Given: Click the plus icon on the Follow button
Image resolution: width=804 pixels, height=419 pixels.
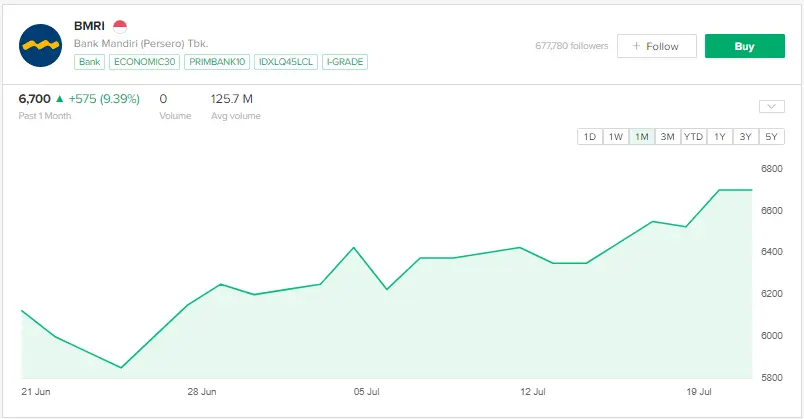Looking at the screenshot, I should tap(636, 46).
